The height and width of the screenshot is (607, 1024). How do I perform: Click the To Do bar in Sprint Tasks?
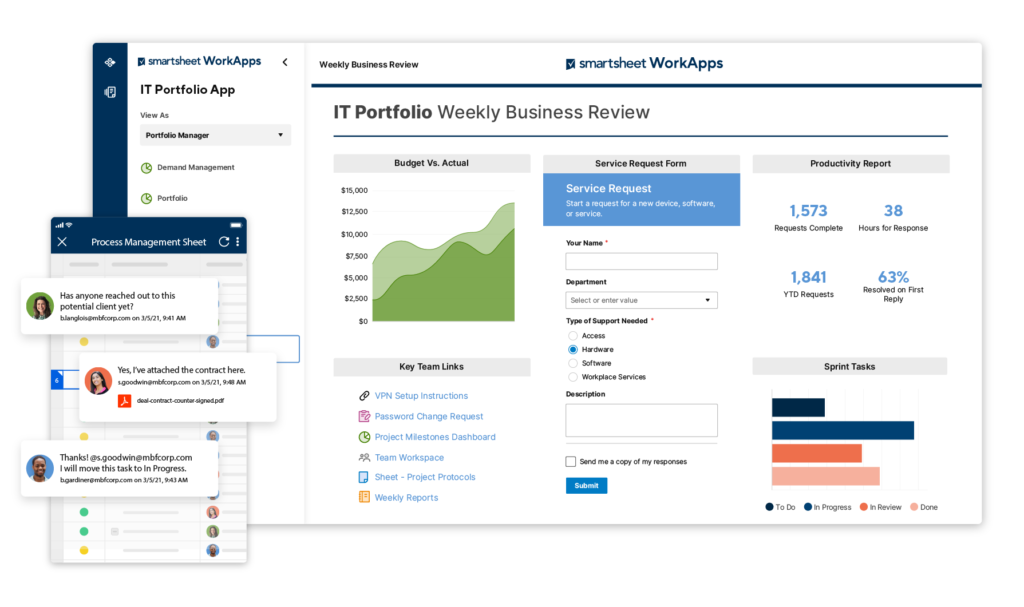[798, 408]
